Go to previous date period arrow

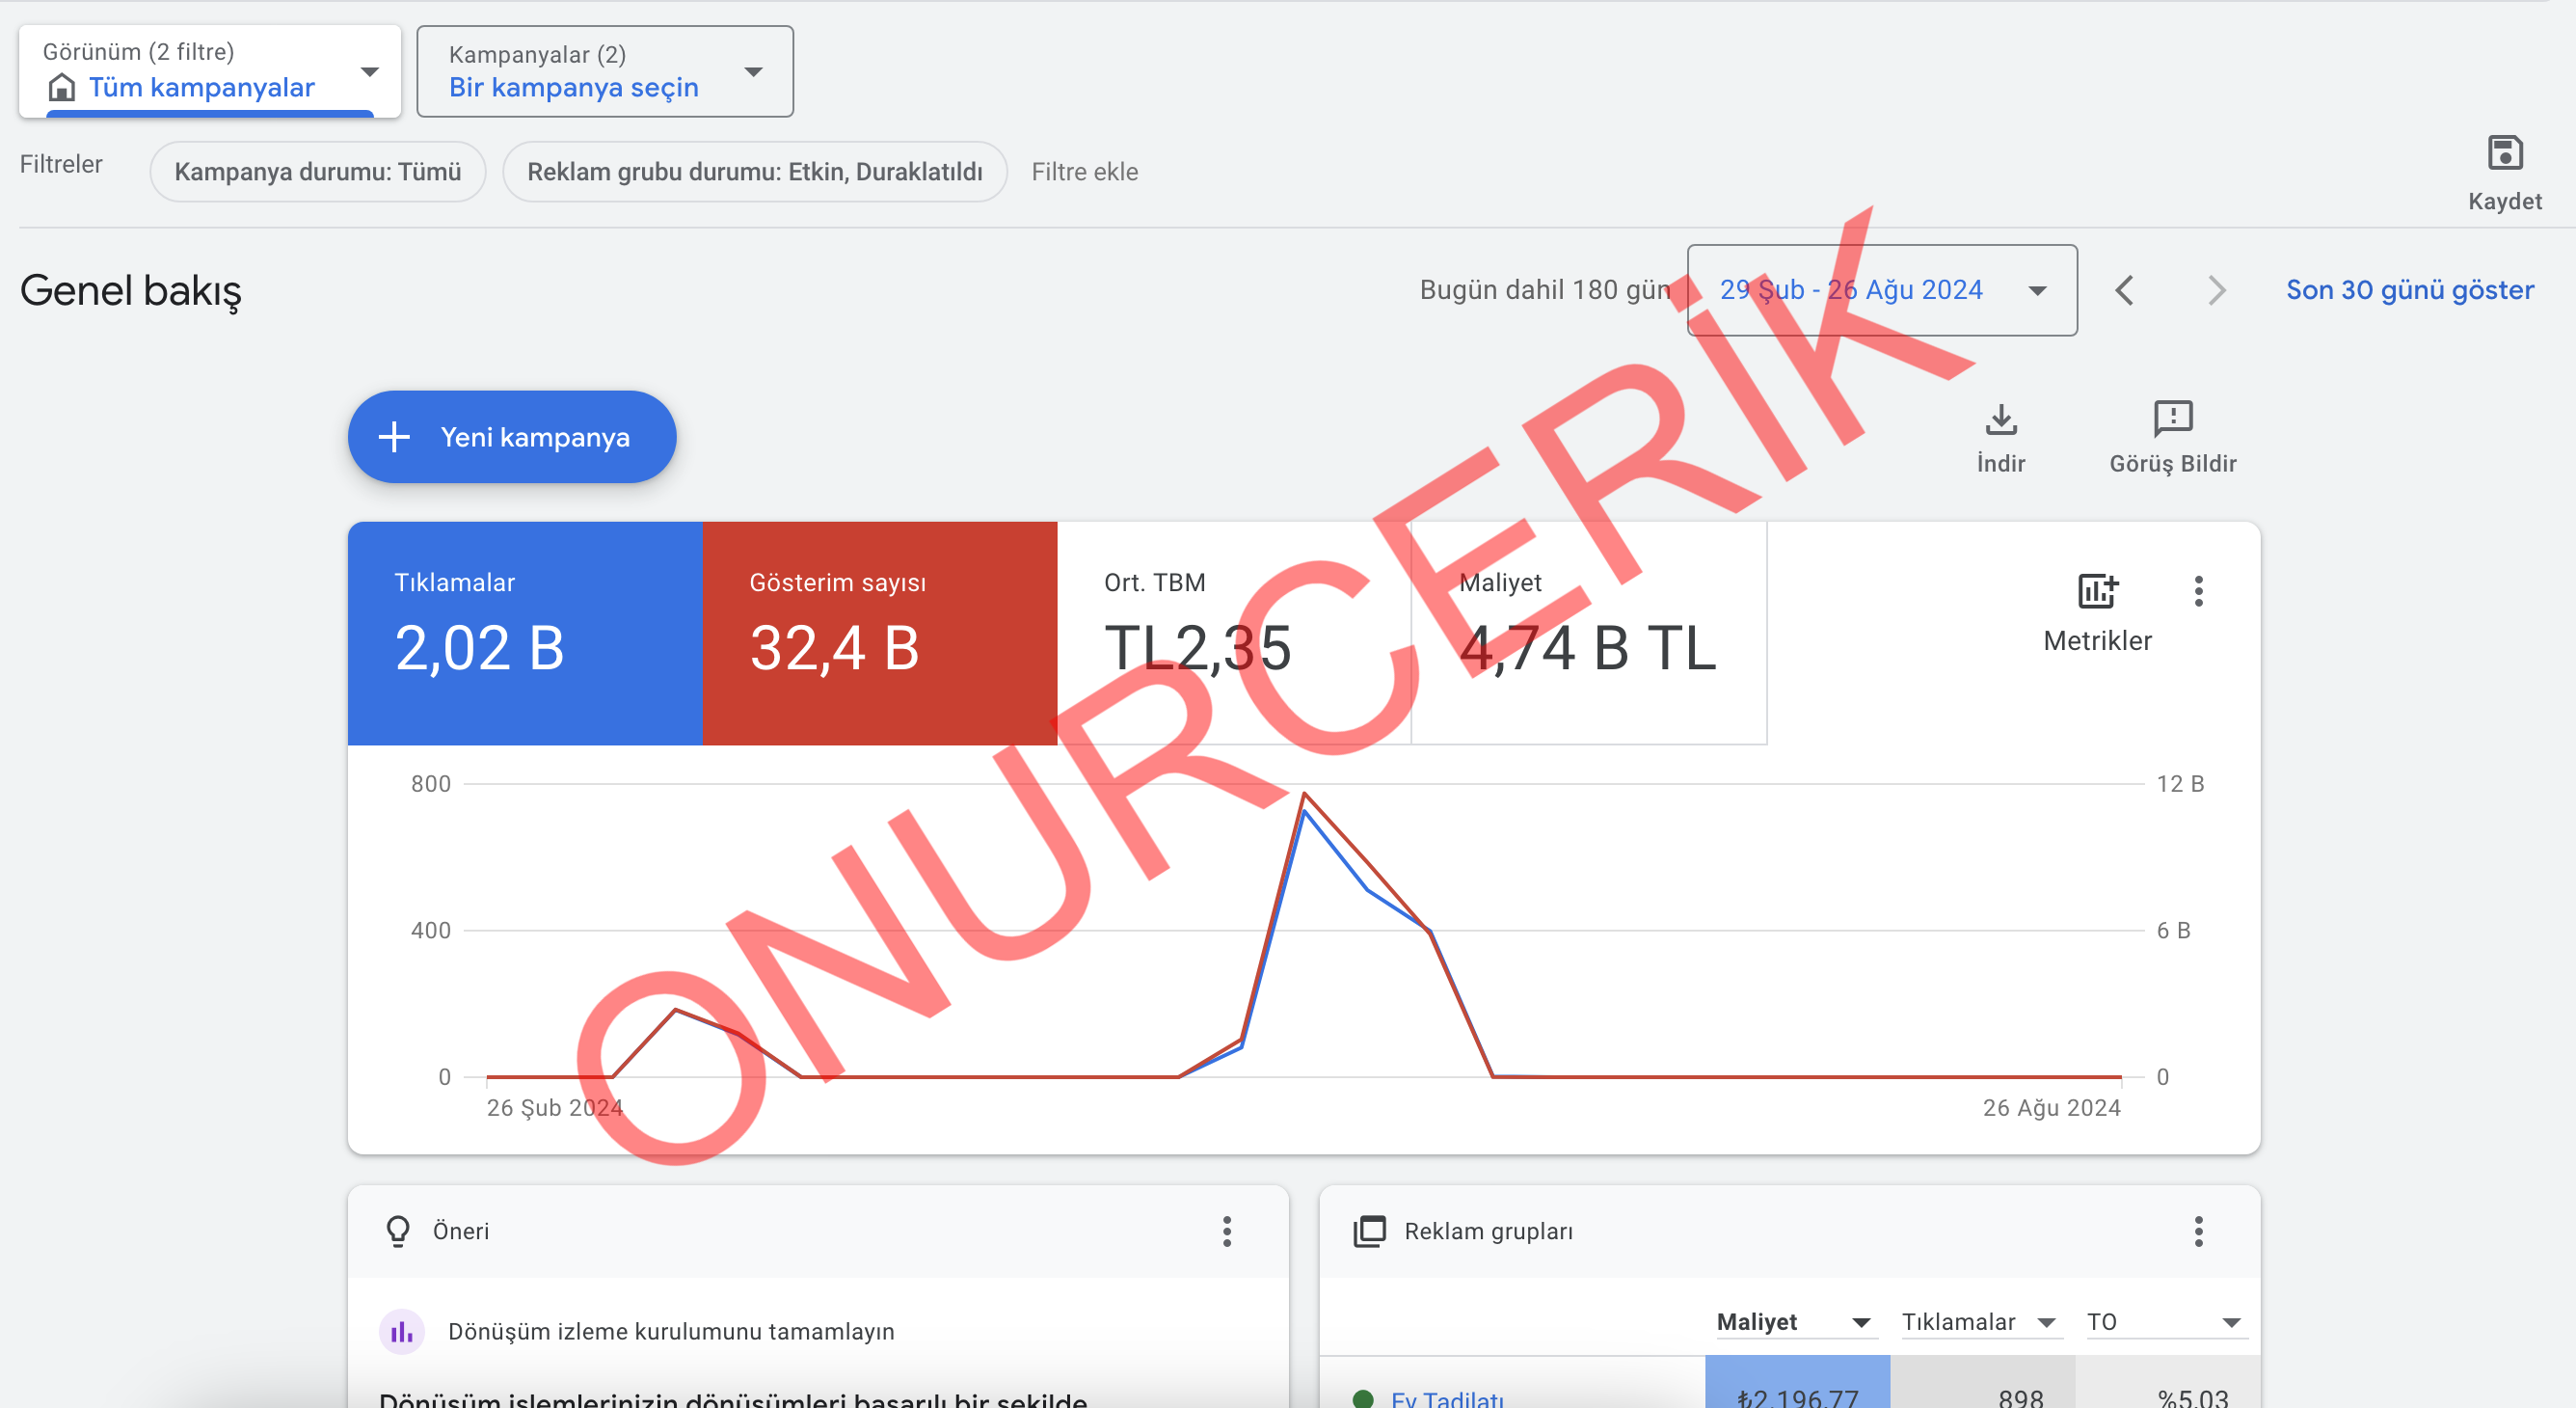coord(2124,291)
